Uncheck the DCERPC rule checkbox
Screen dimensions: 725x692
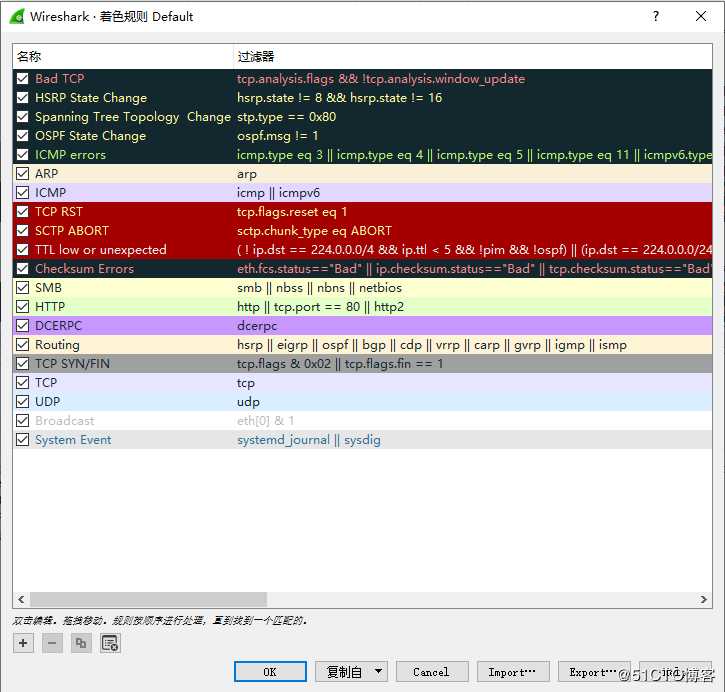(x=23, y=325)
